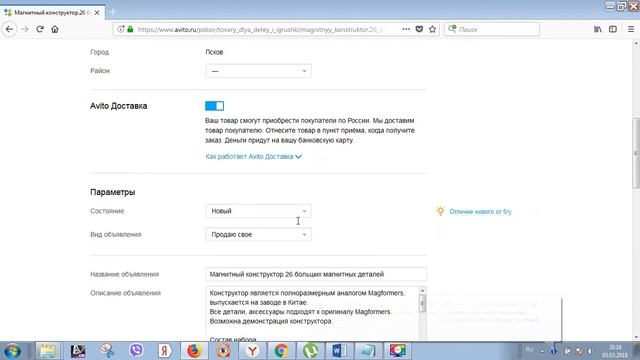Viewport: 640px width, 360px height.
Task: Click inside the Описание объявления text area
Action: click(x=312, y=313)
